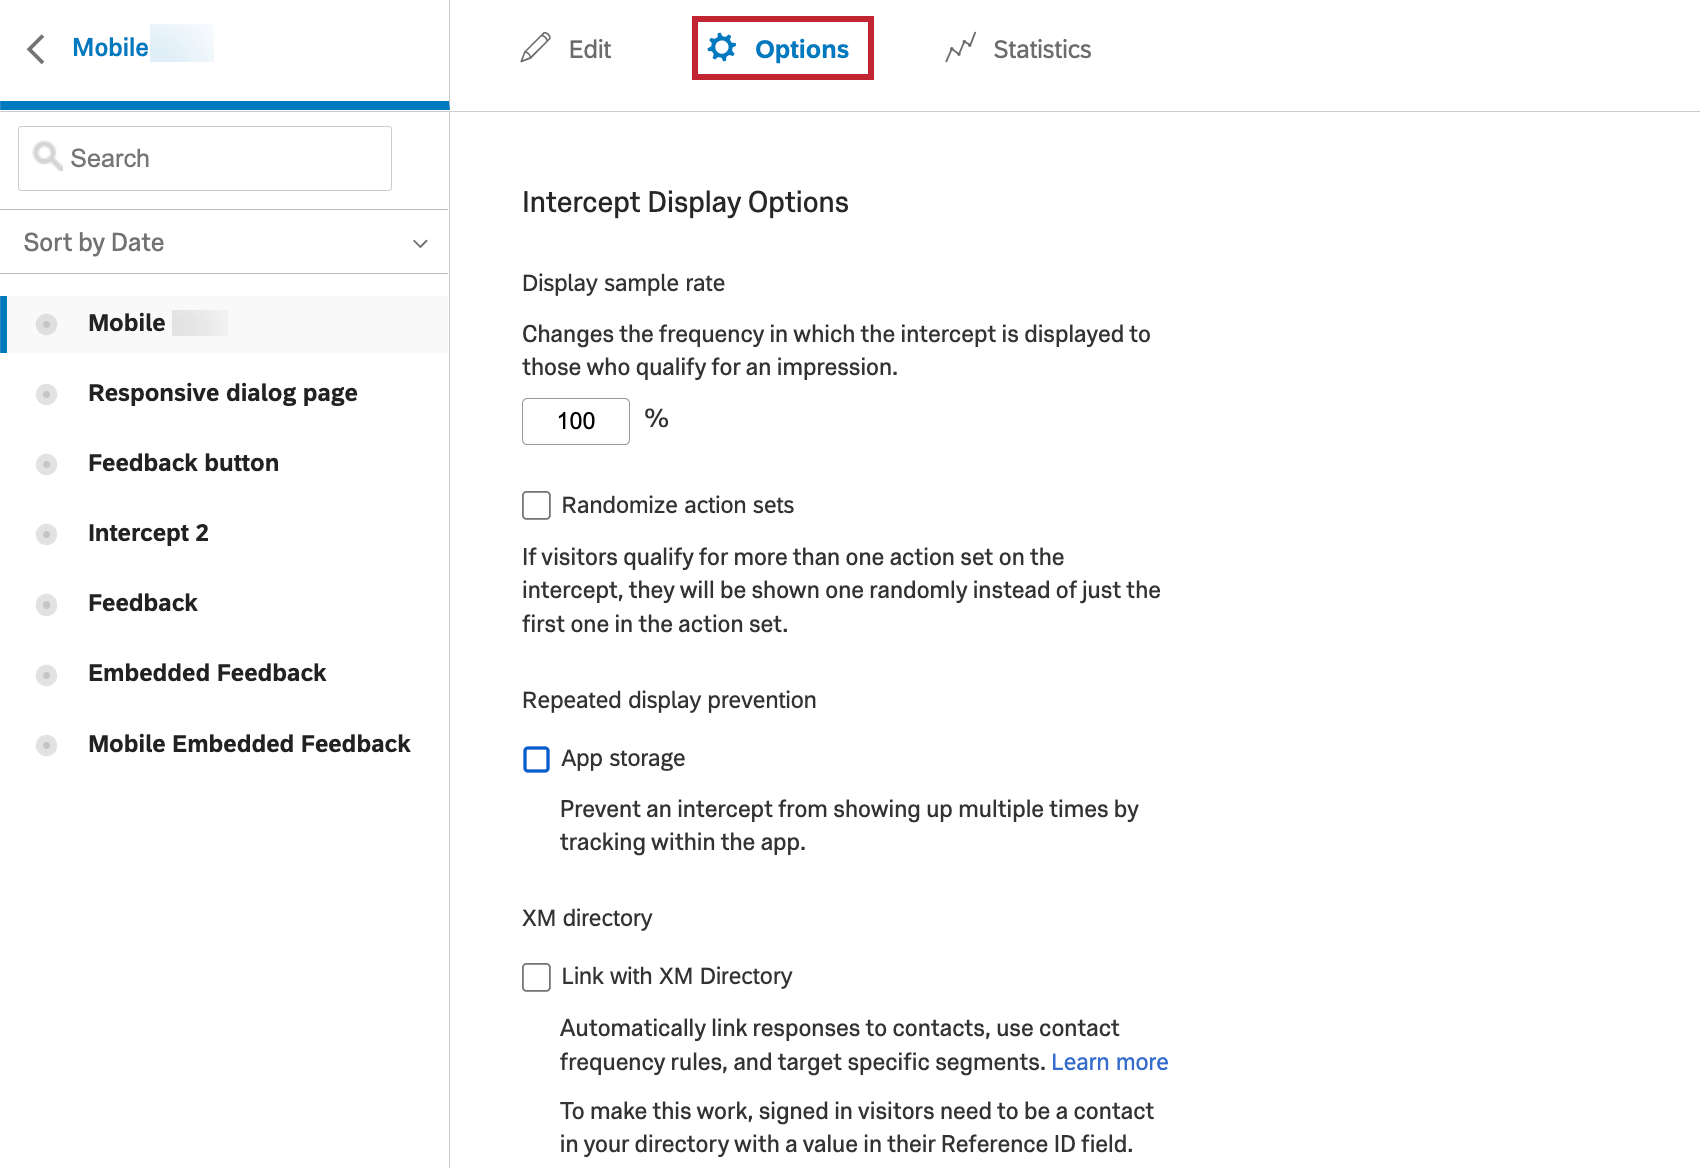Screen dimensions: 1700x1168
Task: Select Mobile Embedded Feedback intercept
Action: point(249,744)
